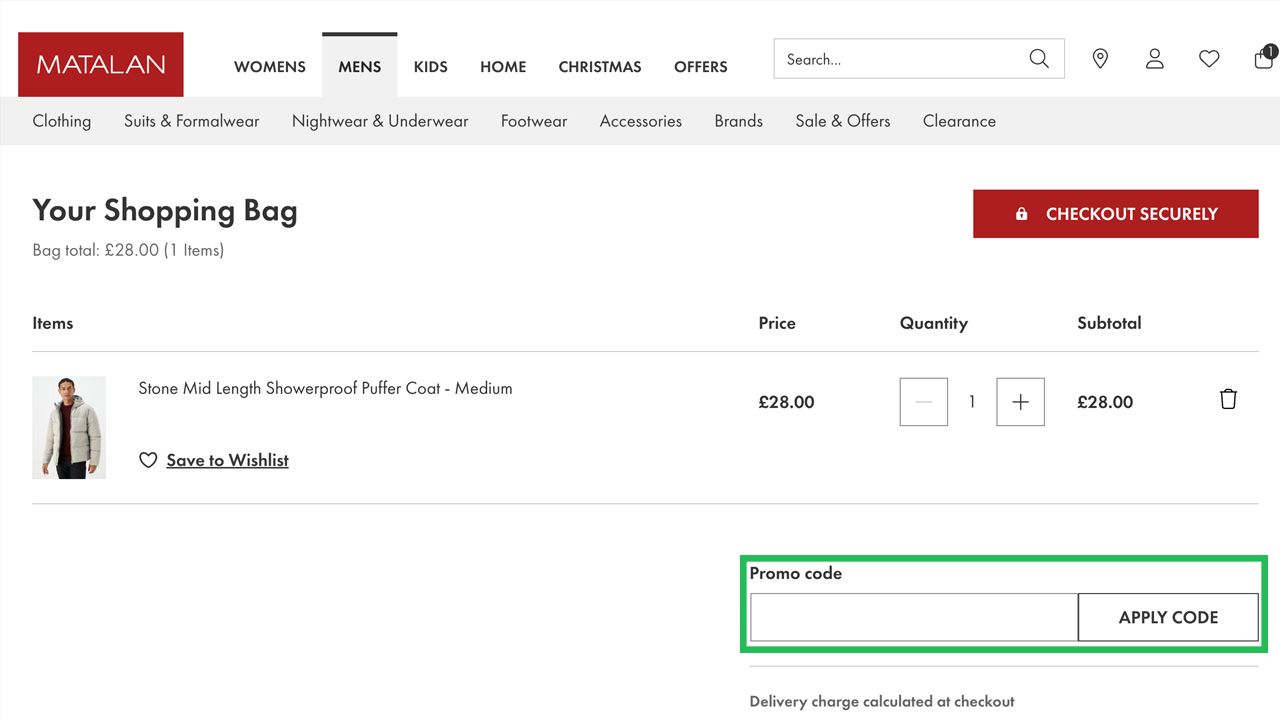
Task: Click the Your Shopping Bag heading
Action: pyautogui.click(x=165, y=210)
